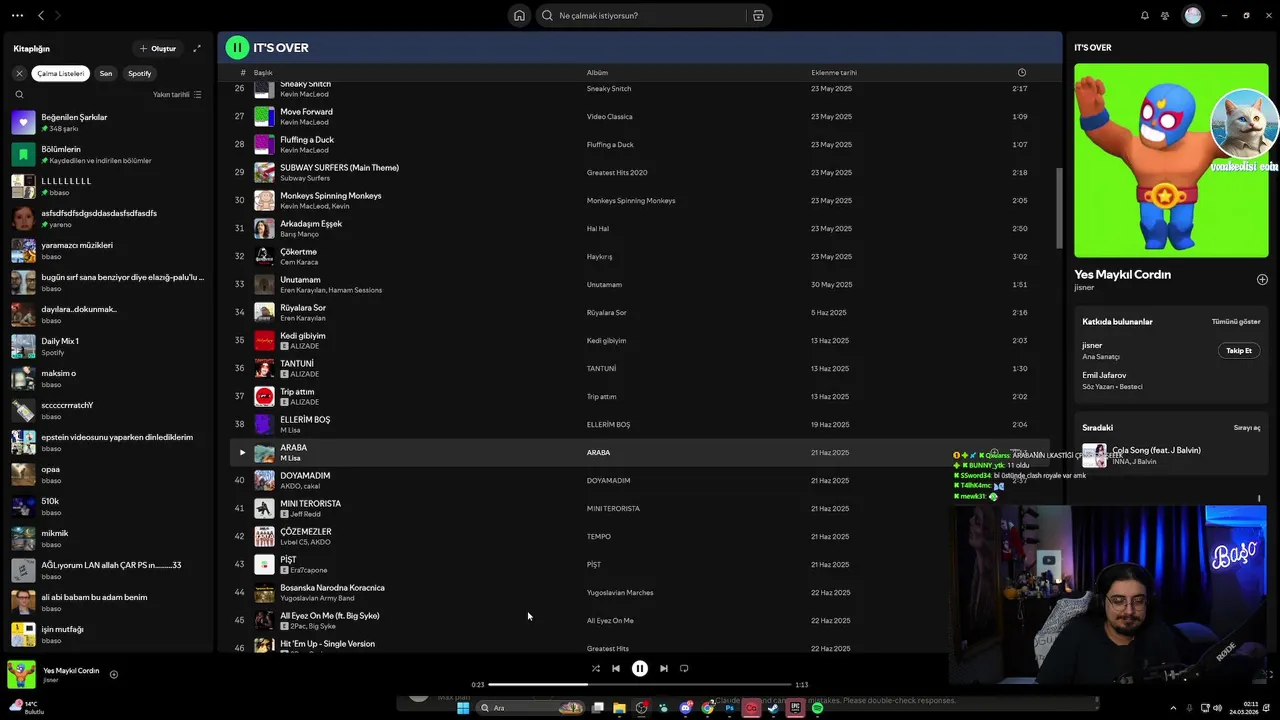This screenshot has width=1280, height=720.
Task: Open the Spotify taskbar icon
Action: (817, 708)
